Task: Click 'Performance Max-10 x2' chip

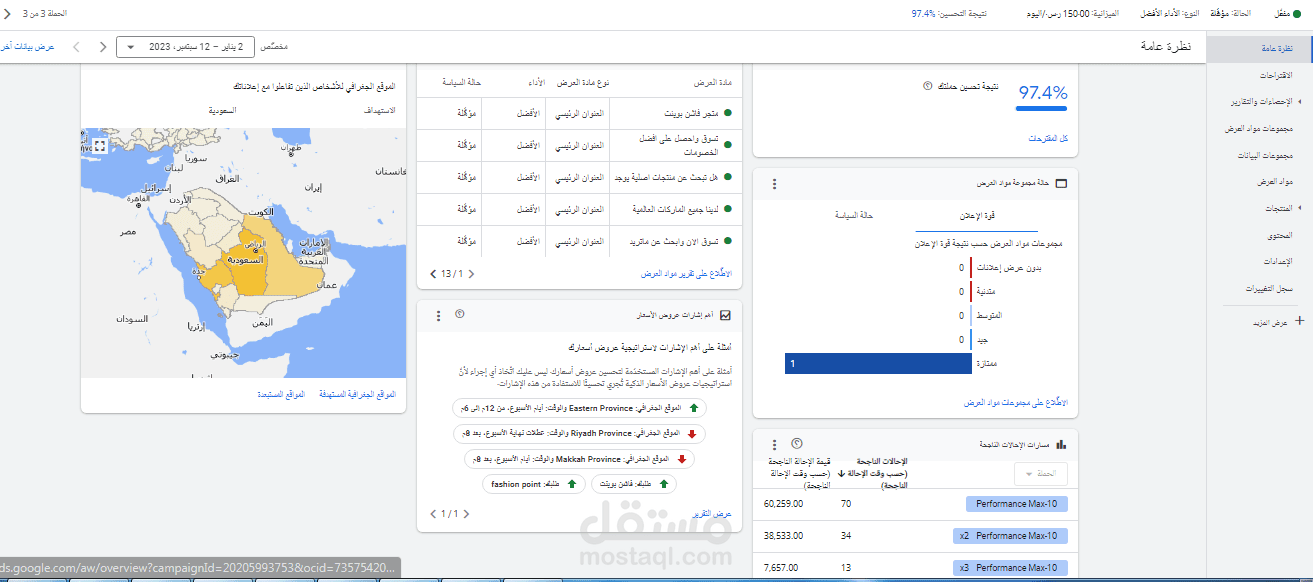Action: (x=1011, y=536)
